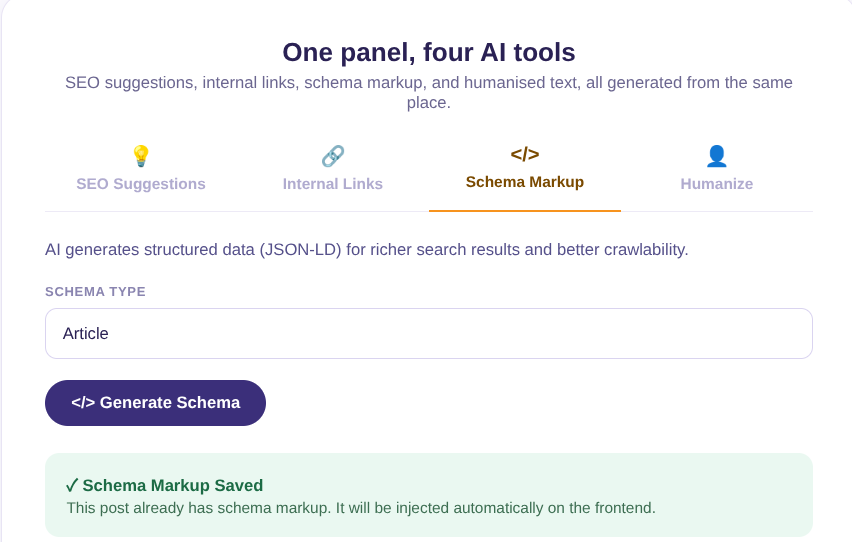Open the Schema Type dropdown showing Article

pyautogui.click(x=429, y=333)
